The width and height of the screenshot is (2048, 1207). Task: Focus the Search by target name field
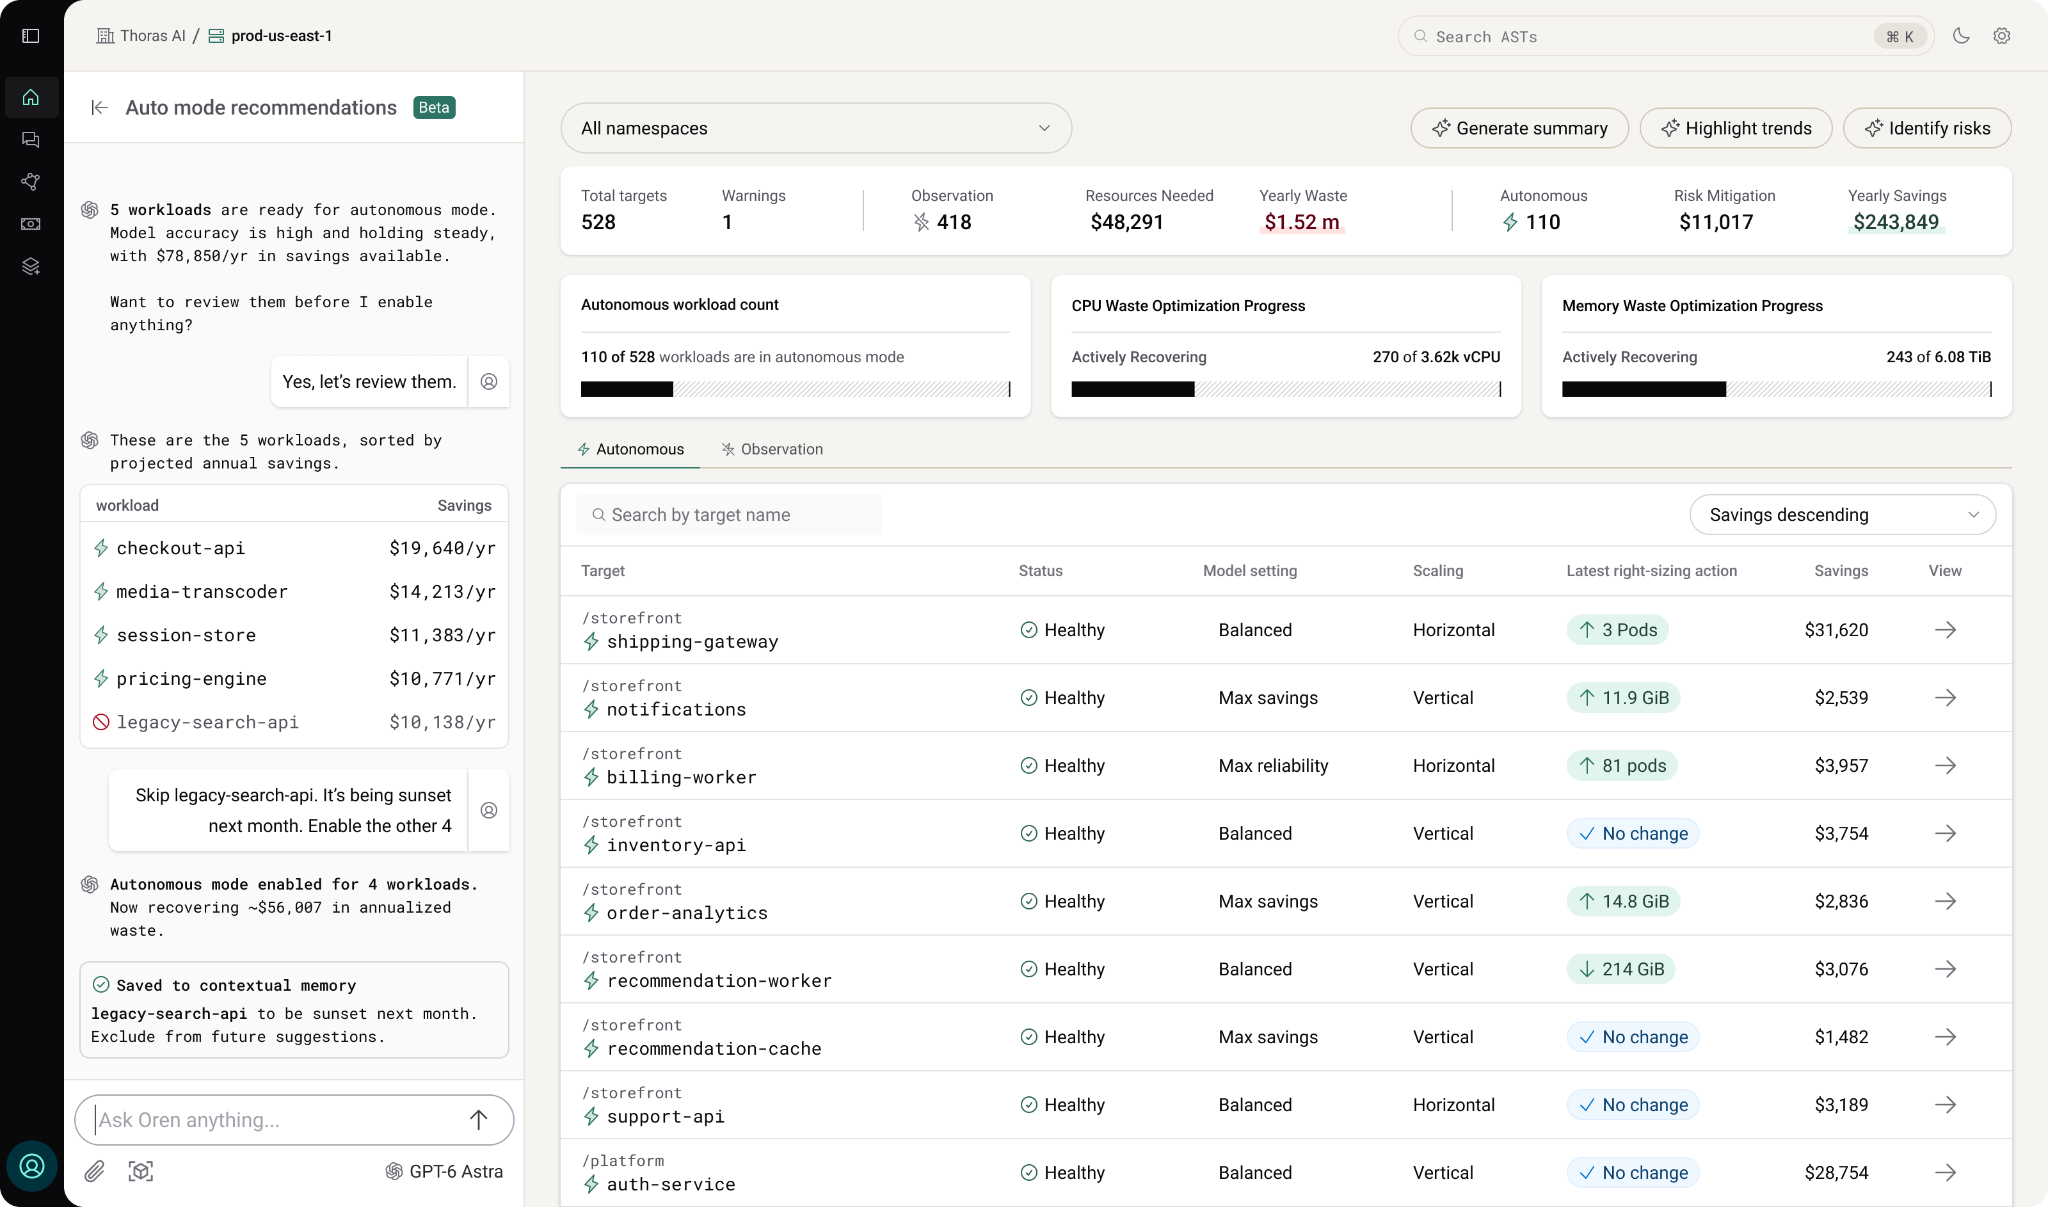[730, 515]
